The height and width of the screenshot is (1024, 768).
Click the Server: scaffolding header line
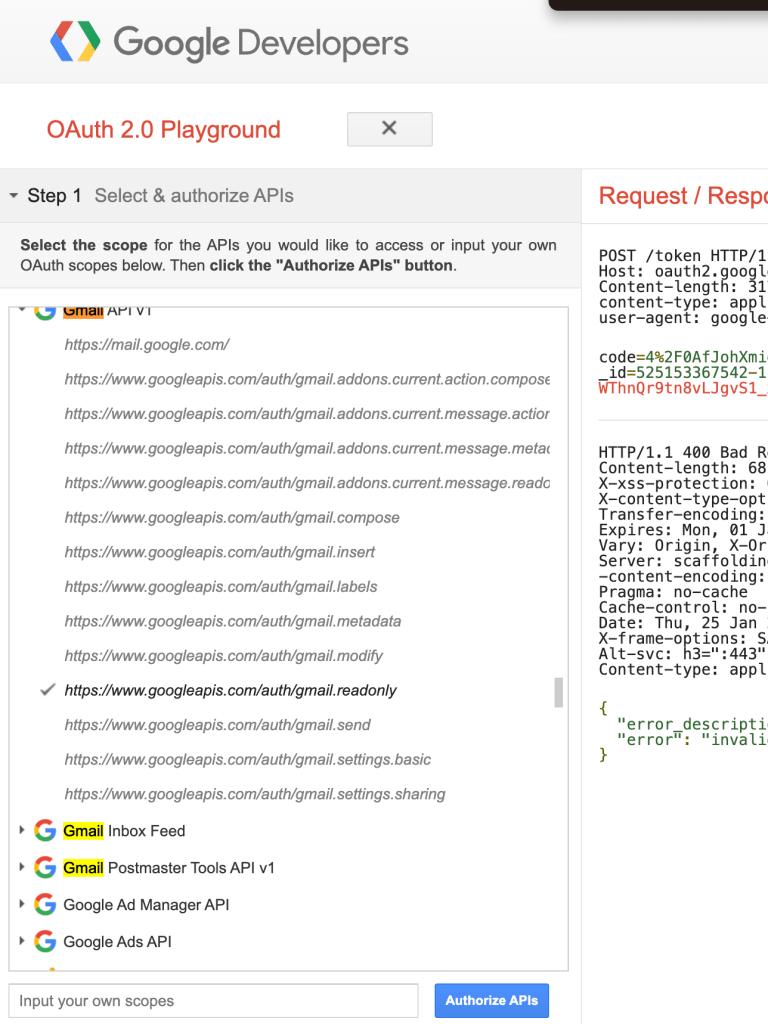click(683, 561)
